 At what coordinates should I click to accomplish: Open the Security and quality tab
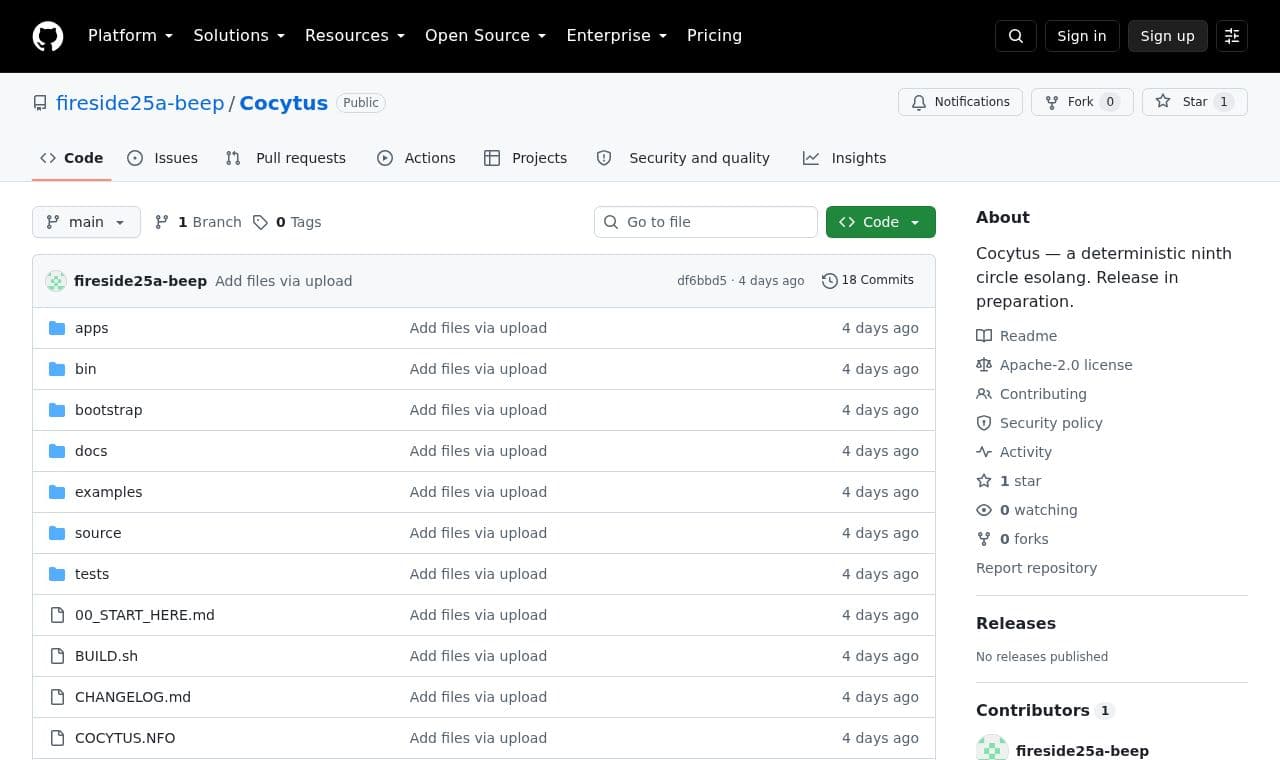684,158
